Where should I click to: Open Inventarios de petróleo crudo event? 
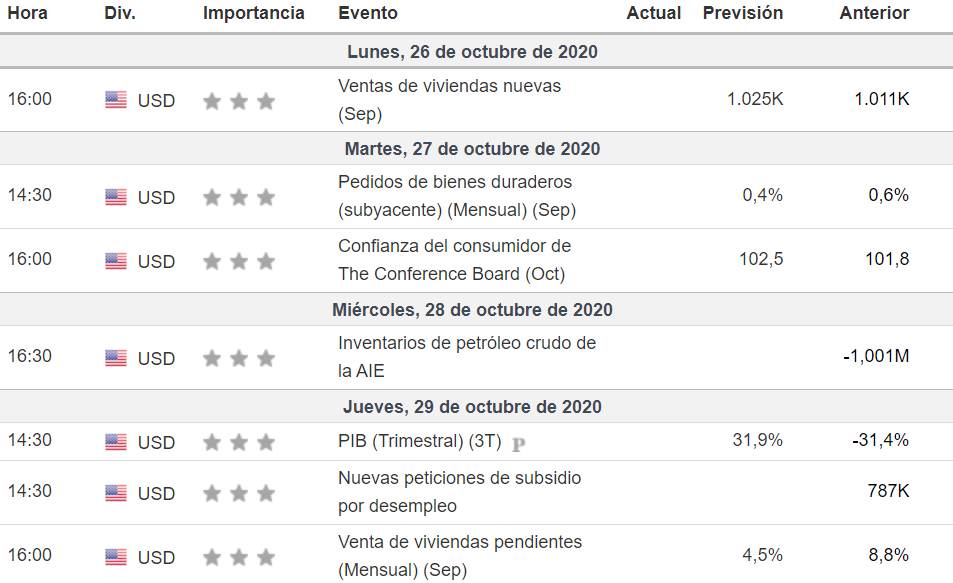coord(466,343)
